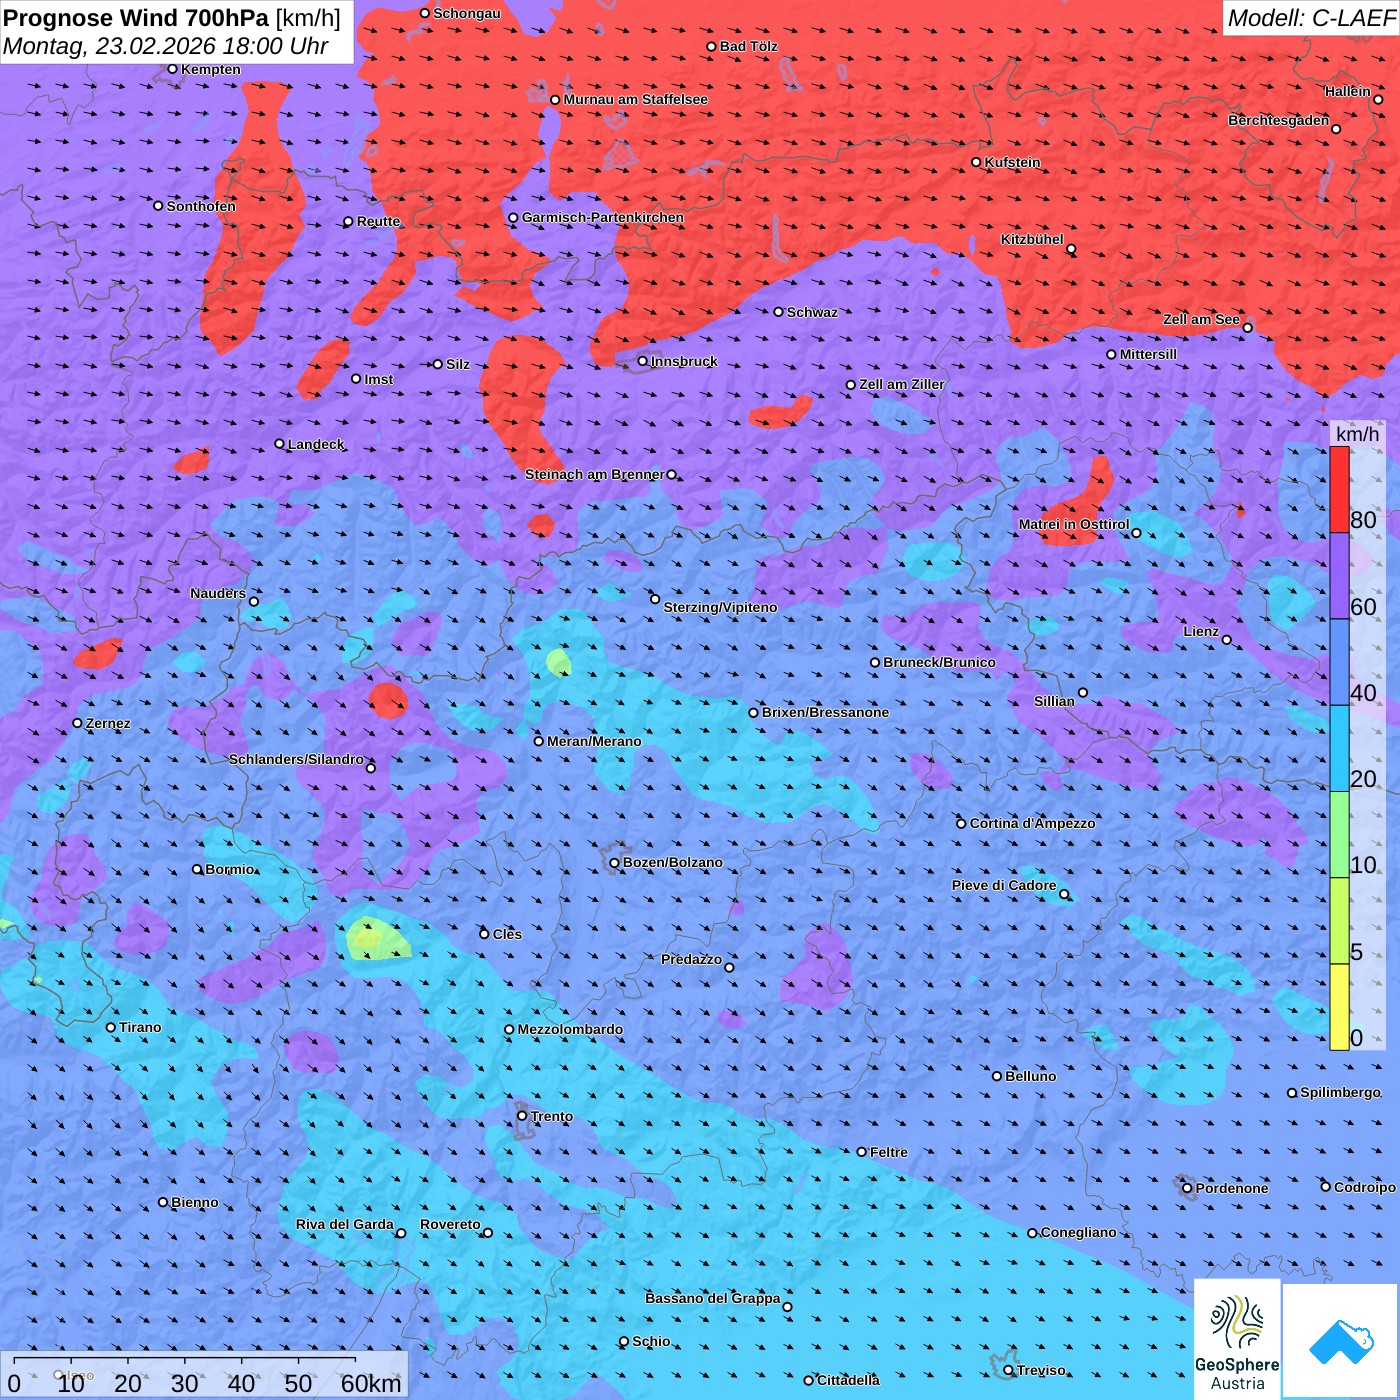Viewport: 1400px width, 1400px height.
Task: Click the Schlanders/Silandro label
Action: 296,759
